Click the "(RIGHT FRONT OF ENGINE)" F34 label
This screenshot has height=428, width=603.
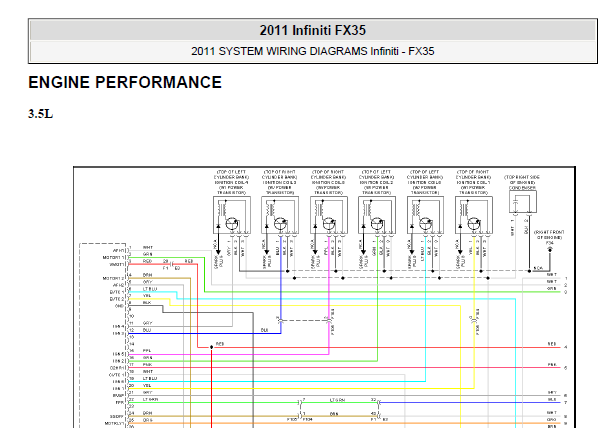pyautogui.click(x=550, y=235)
